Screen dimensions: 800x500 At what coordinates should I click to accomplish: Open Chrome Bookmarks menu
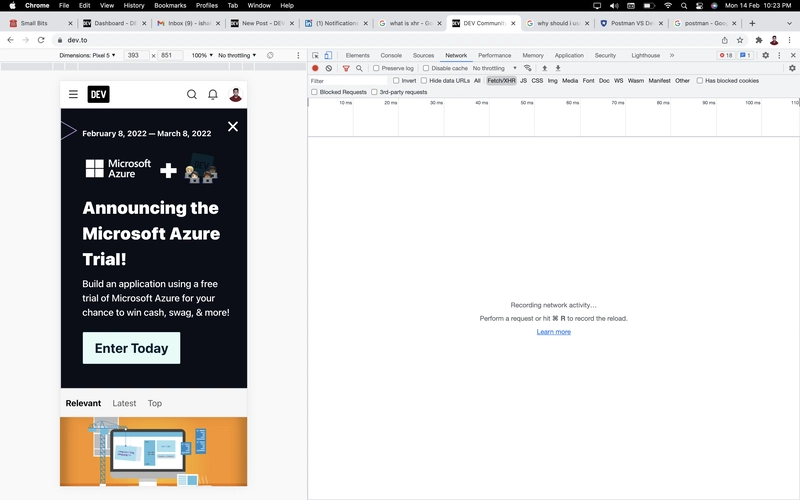170,6
